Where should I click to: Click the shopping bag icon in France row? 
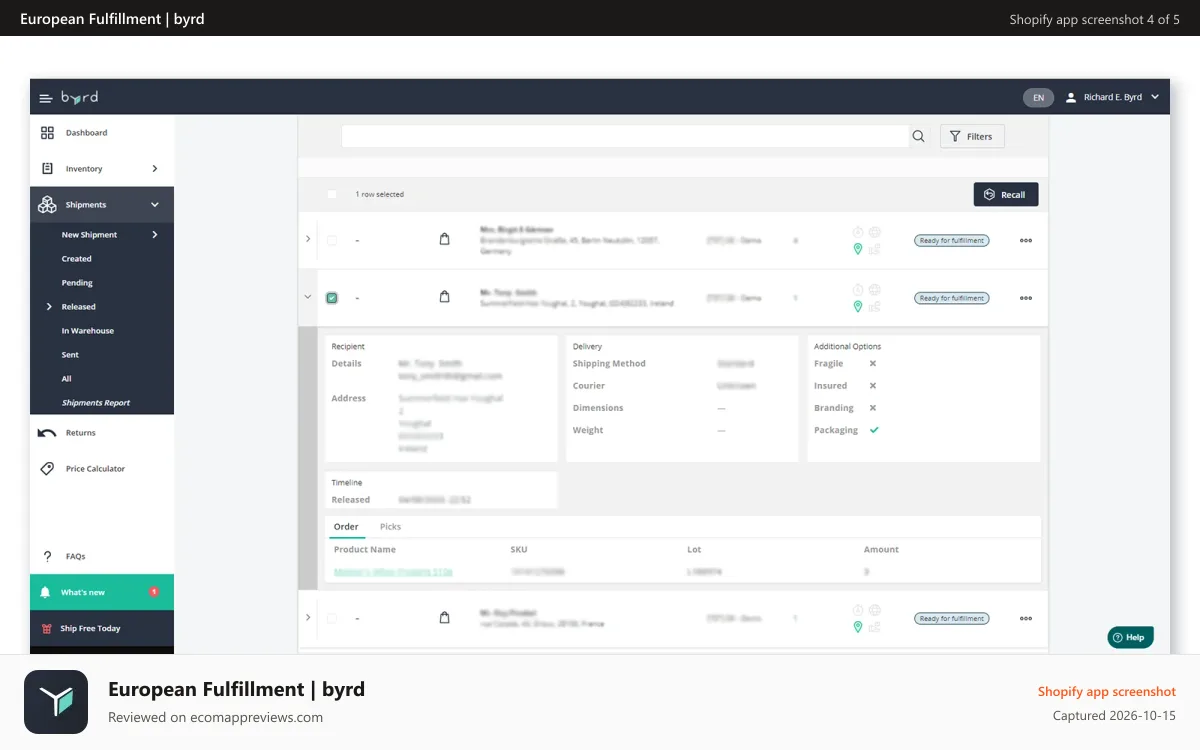click(x=445, y=618)
